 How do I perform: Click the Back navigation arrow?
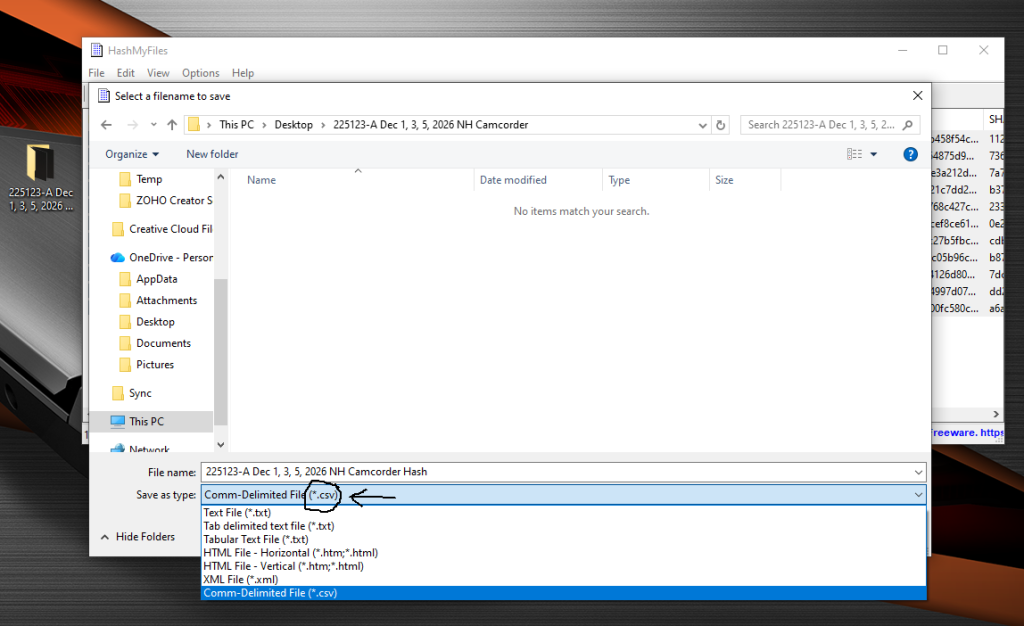106,124
